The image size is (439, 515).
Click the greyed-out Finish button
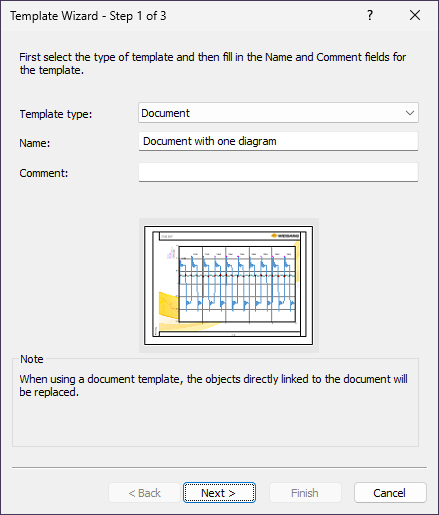(x=305, y=492)
